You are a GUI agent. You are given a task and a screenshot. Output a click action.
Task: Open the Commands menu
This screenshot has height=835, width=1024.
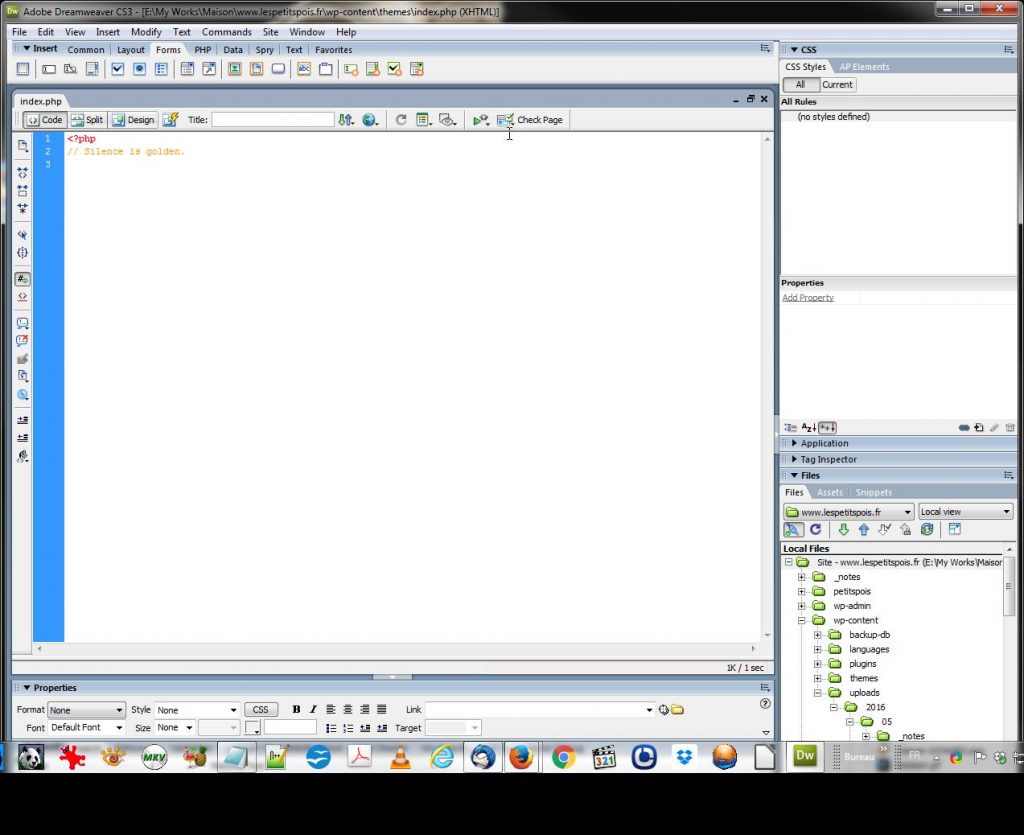pos(226,32)
